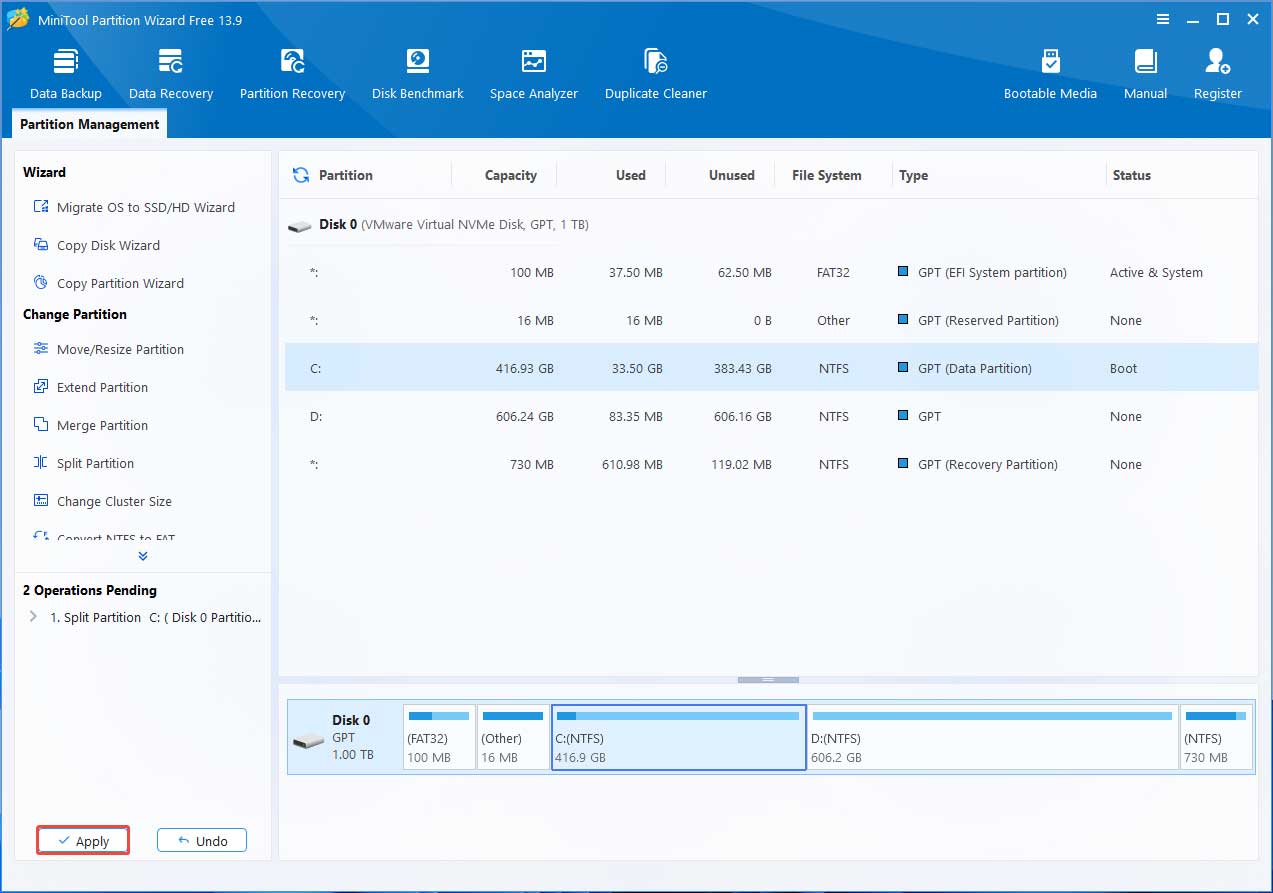This screenshot has width=1273, height=893.
Task: Refresh the partition list
Action: point(300,175)
